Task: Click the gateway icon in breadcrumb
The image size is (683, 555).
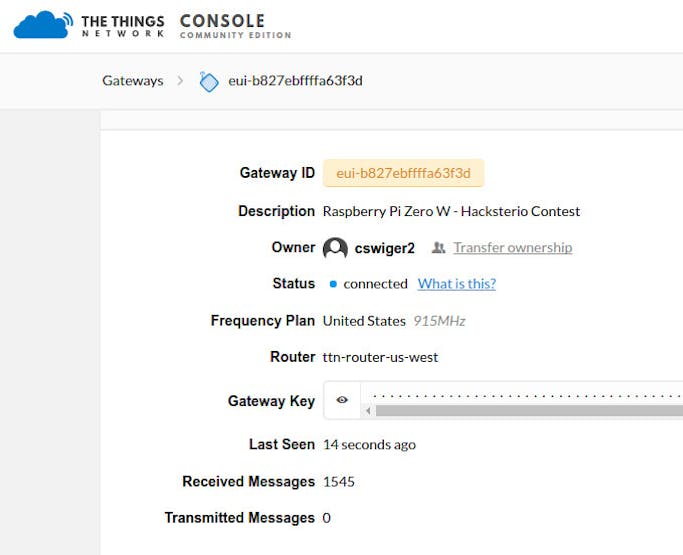Action: [209, 82]
